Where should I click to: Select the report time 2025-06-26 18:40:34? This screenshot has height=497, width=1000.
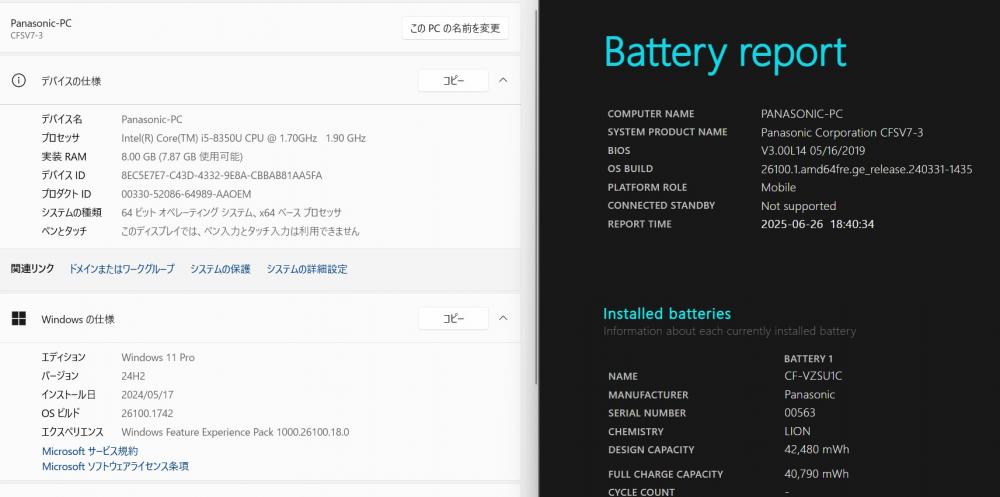(817, 225)
